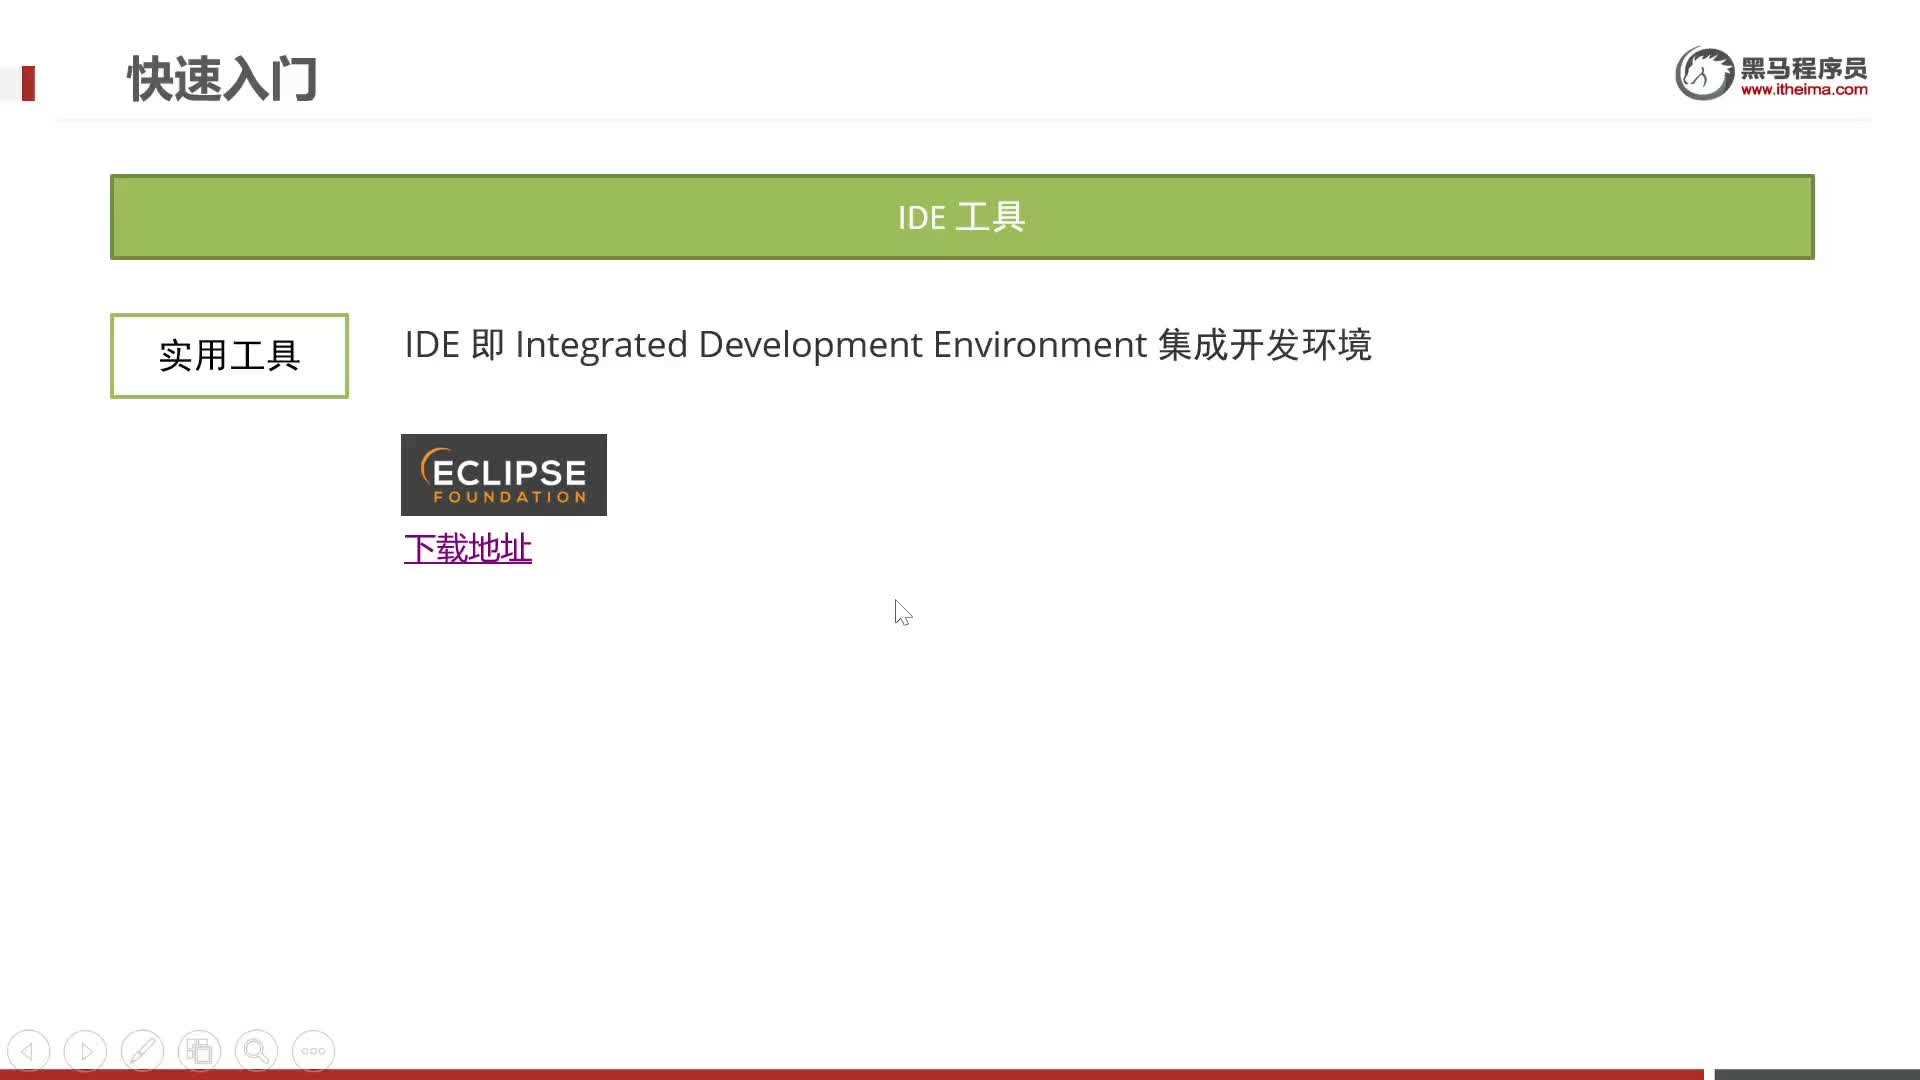Click the 实用工具 button

click(229, 355)
